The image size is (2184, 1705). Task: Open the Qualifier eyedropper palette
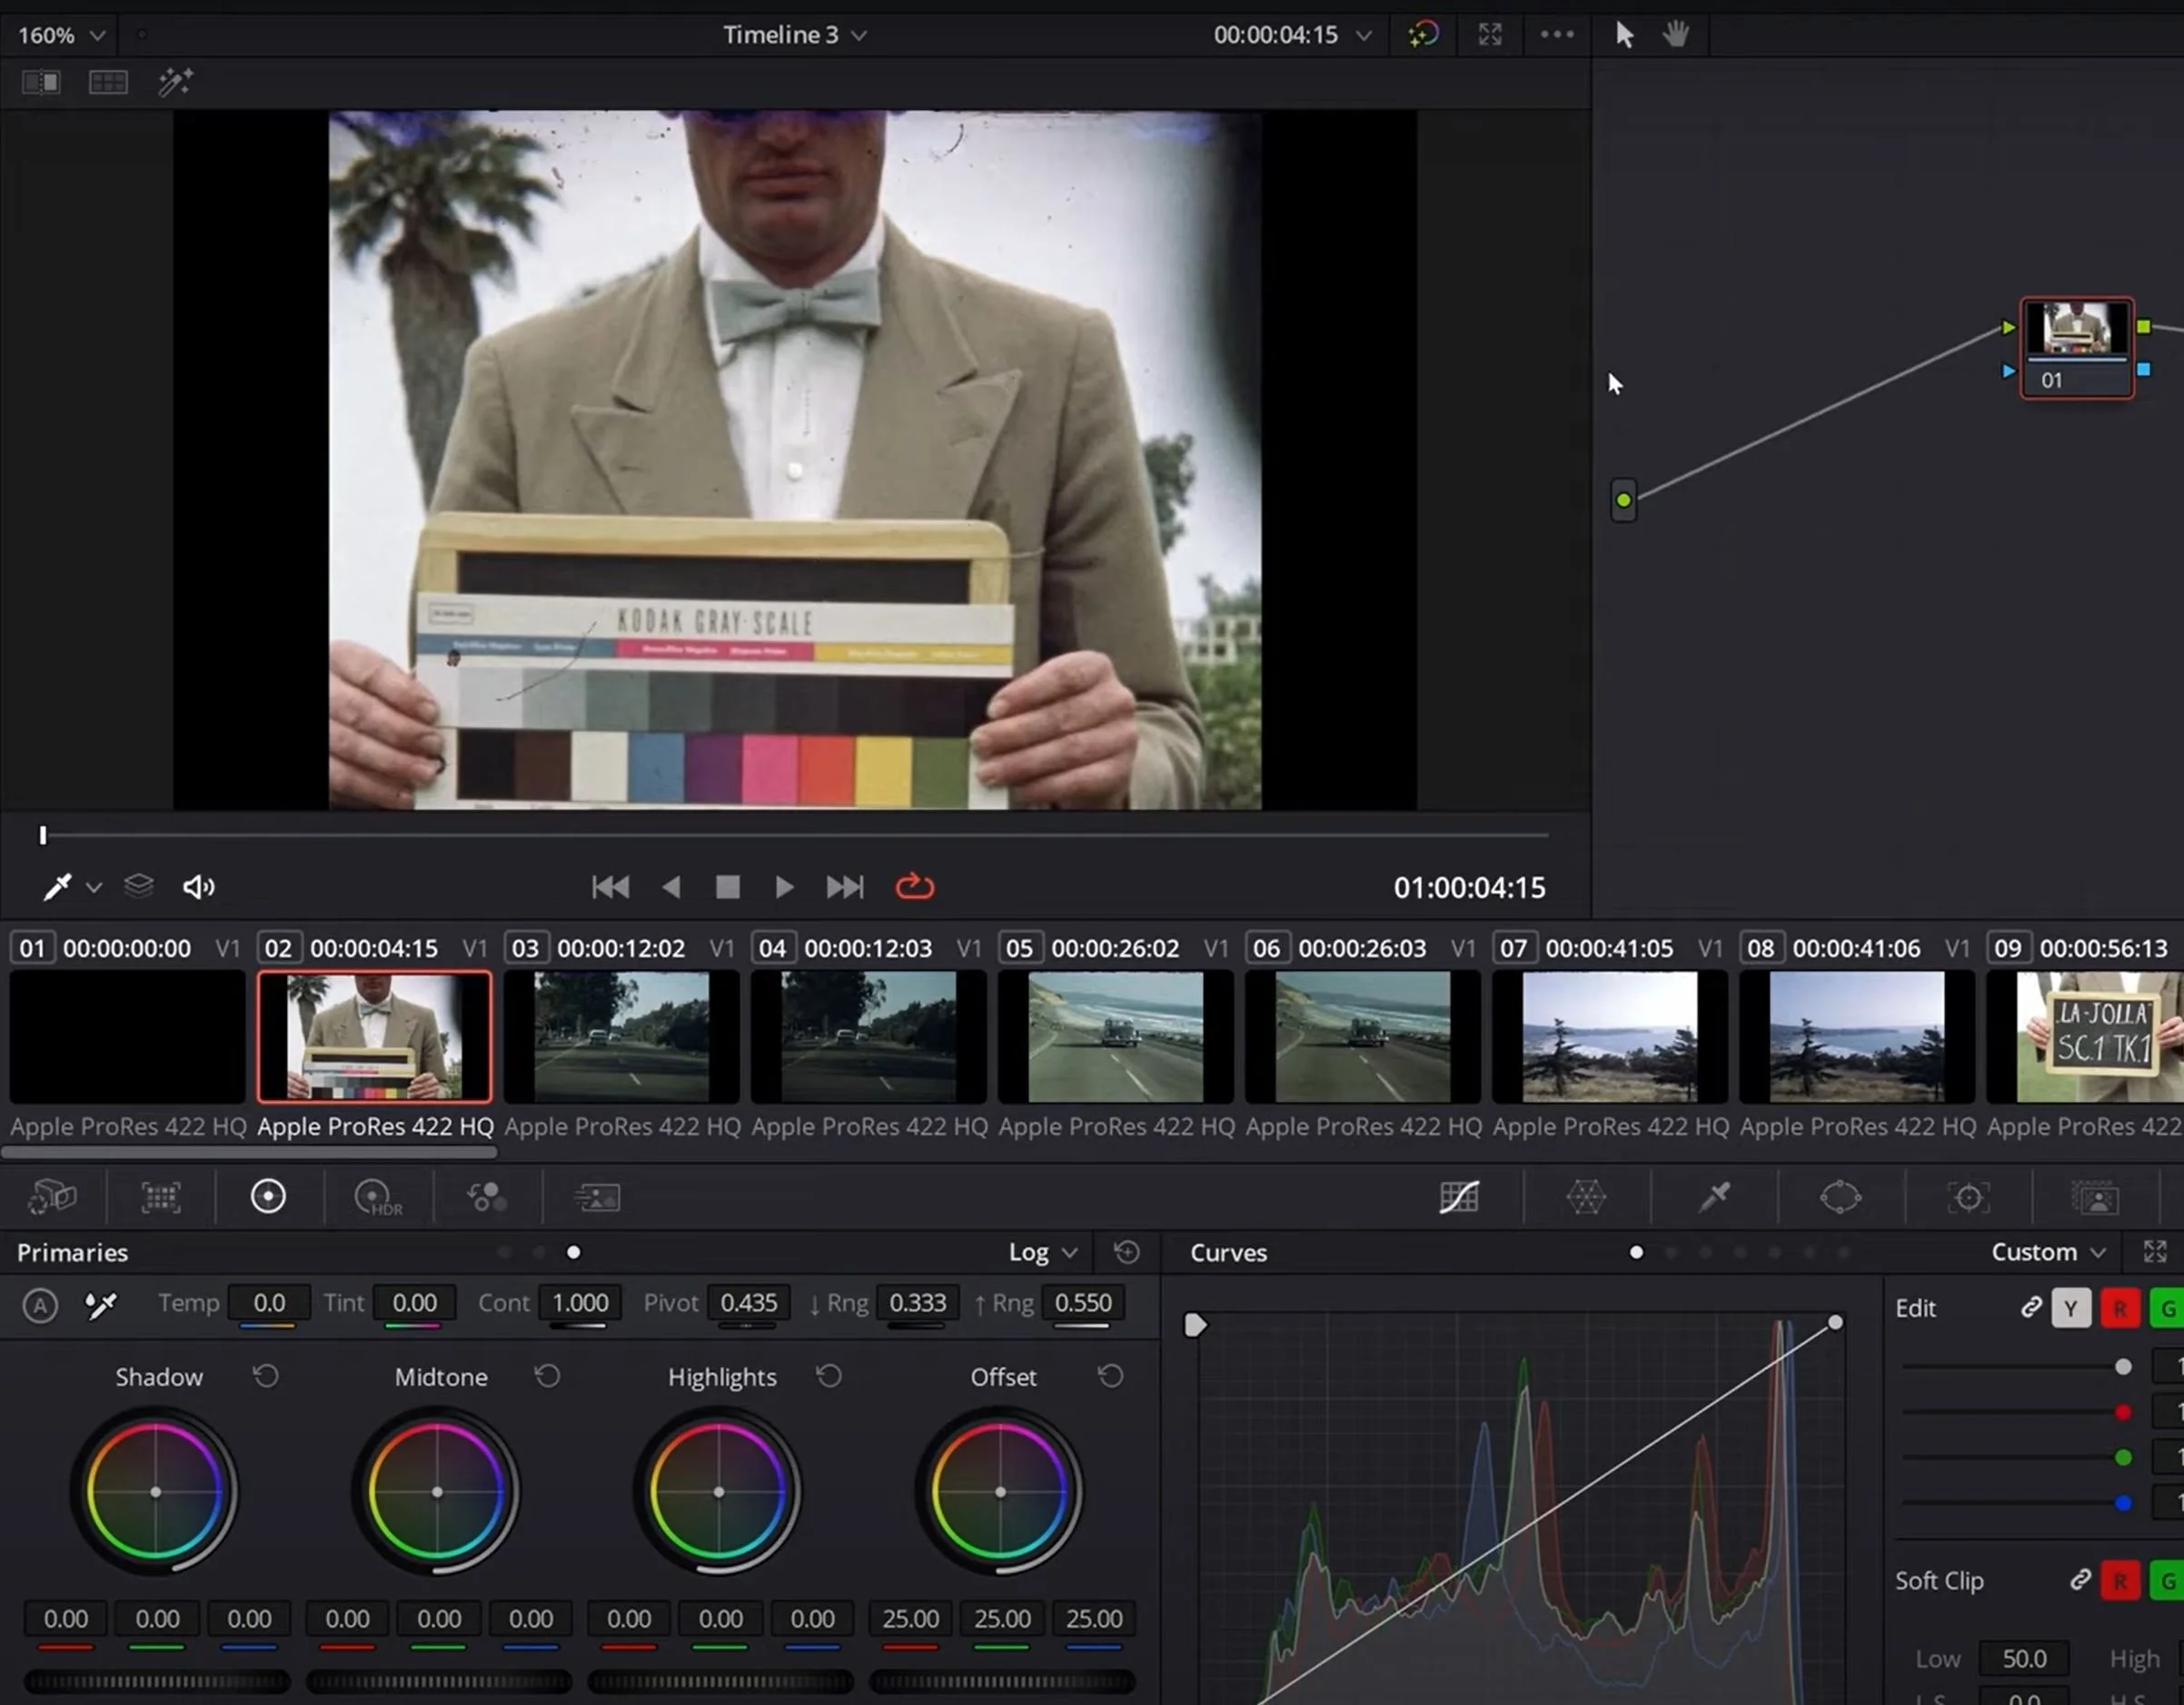pyautogui.click(x=1713, y=1197)
